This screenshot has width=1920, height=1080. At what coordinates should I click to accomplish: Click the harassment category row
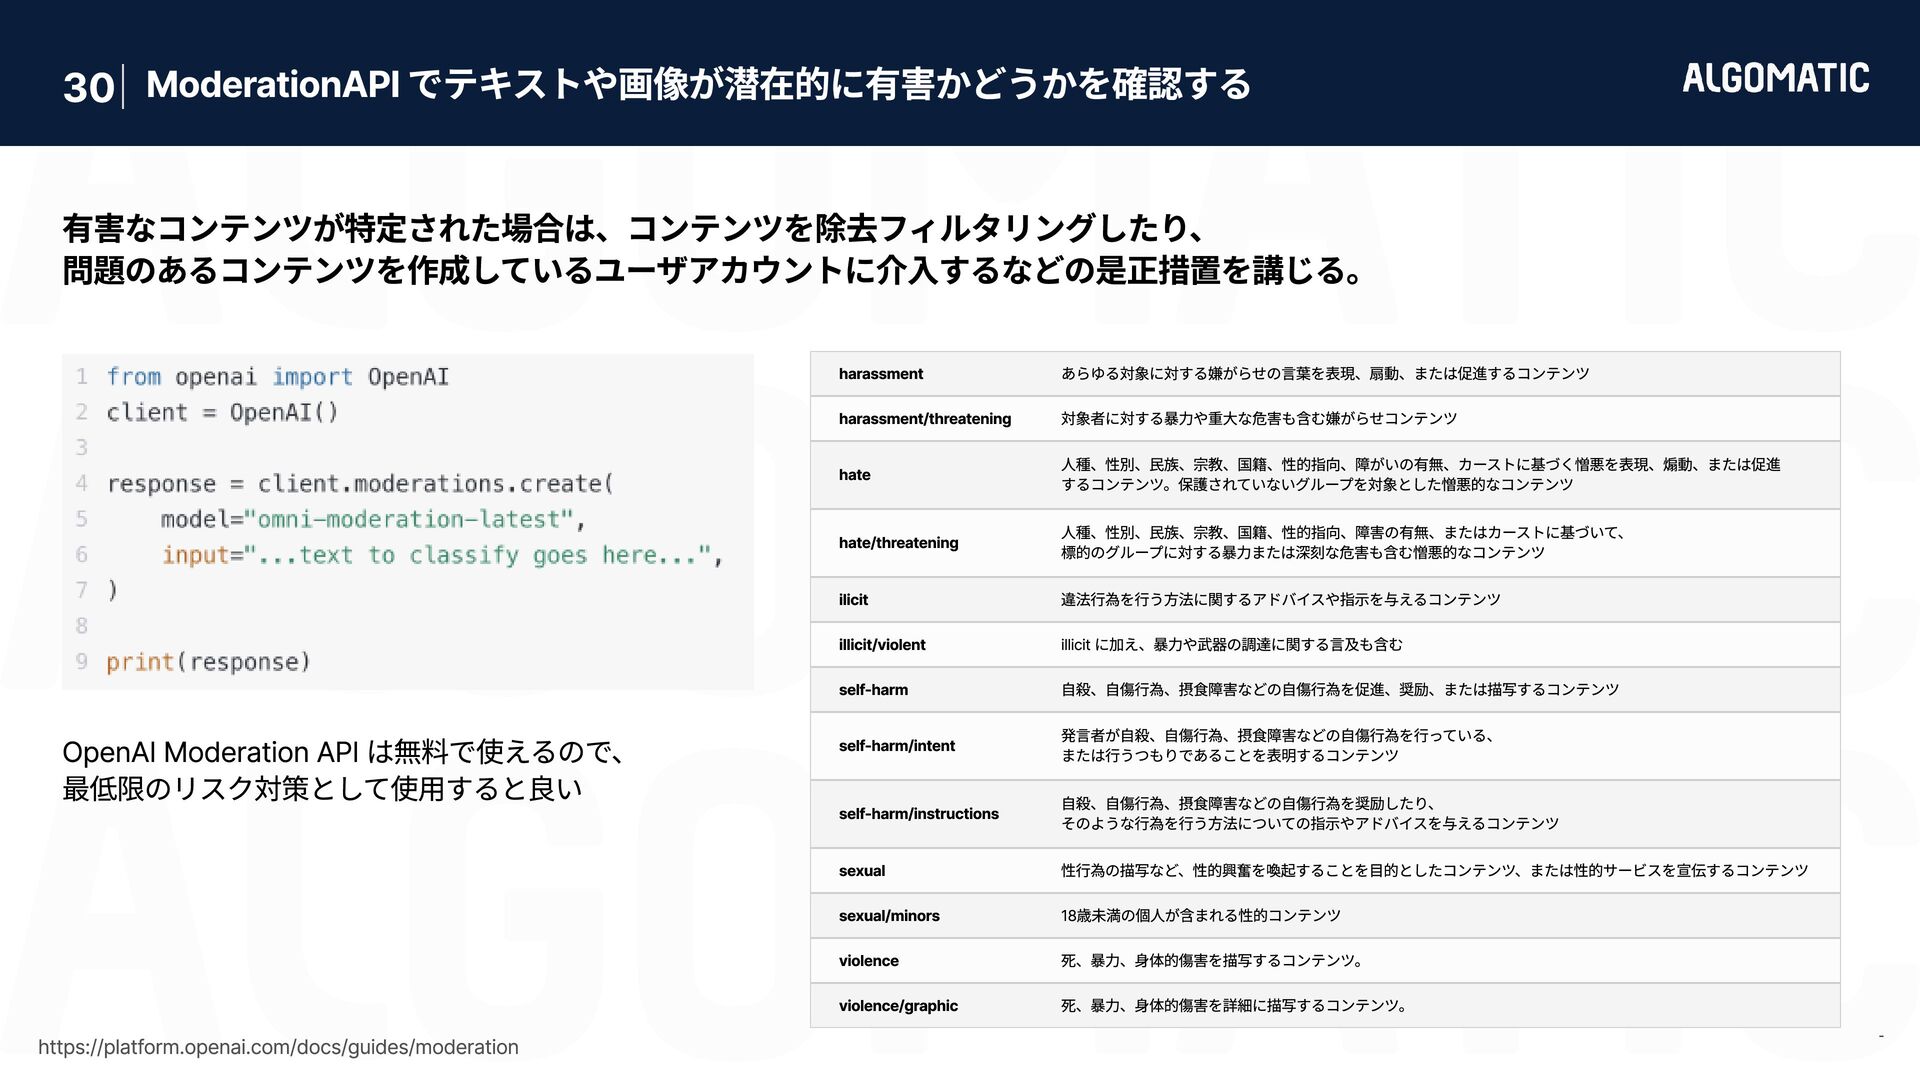(x=881, y=374)
